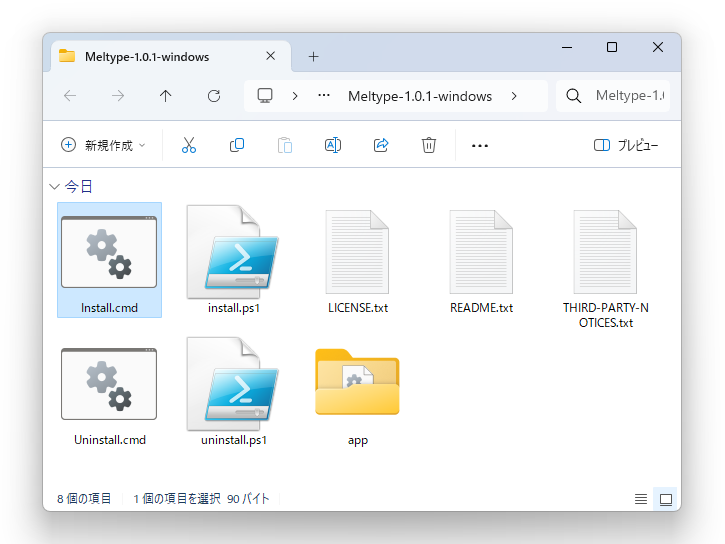The height and width of the screenshot is (544, 725).
Task: Select the THIRD-PARTY-NOTICES.txt file icon
Action: [x=605, y=252]
